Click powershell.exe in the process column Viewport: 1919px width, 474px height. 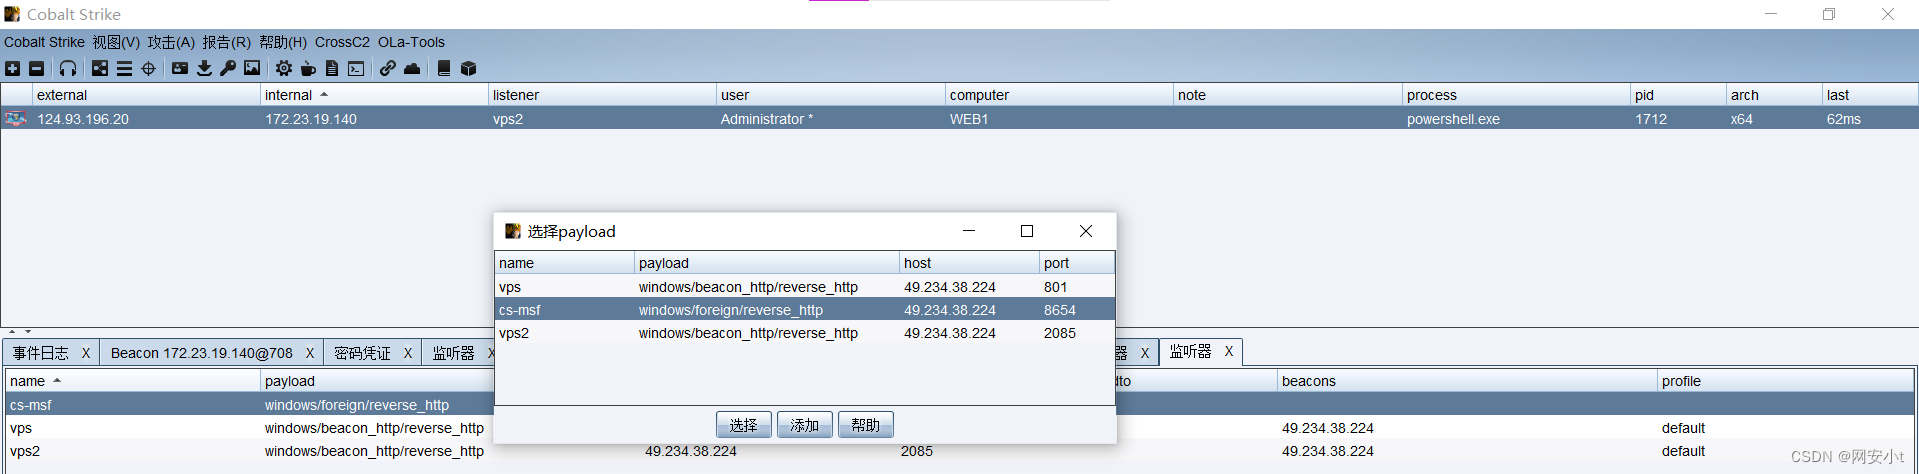click(x=1453, y=119)
